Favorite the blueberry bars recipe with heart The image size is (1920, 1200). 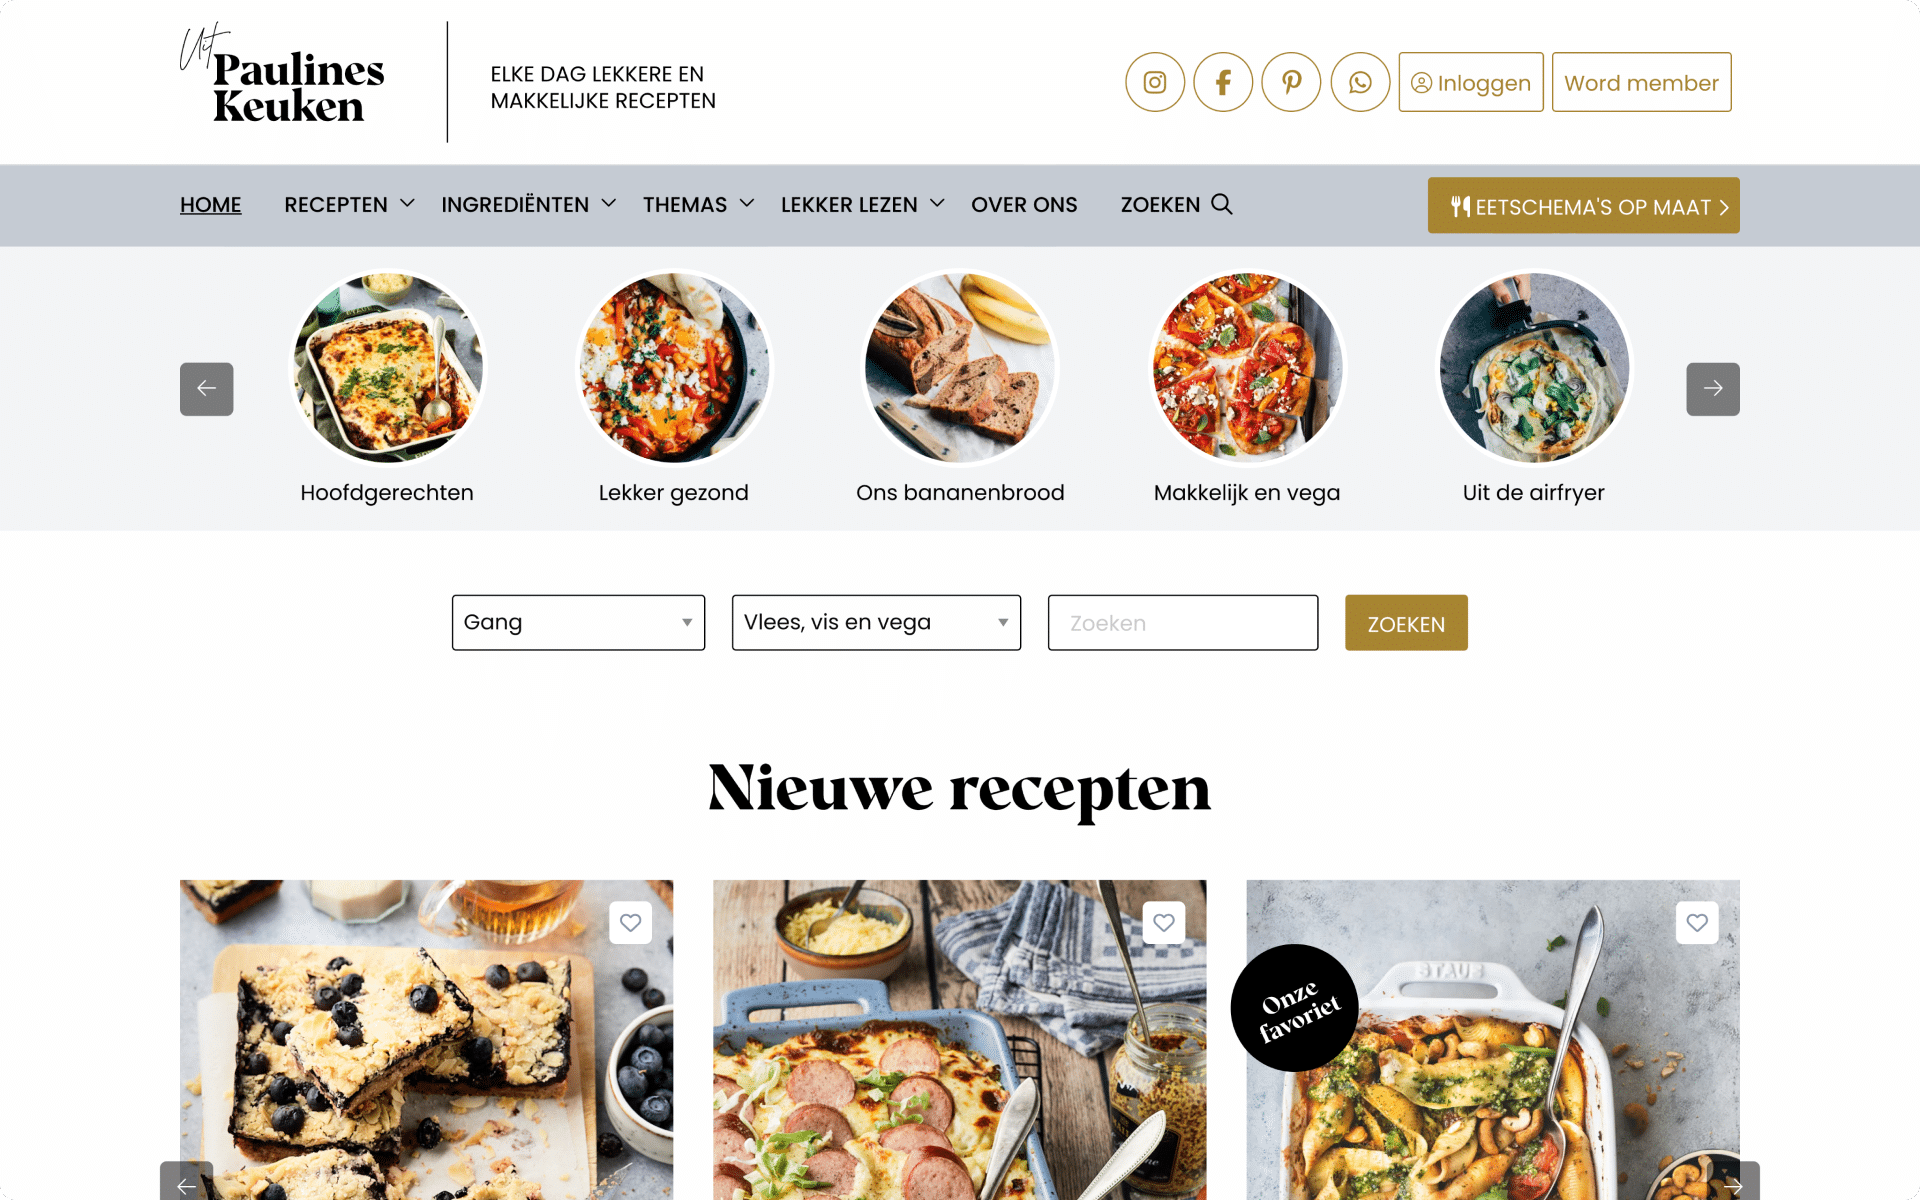tap(631, 922)
